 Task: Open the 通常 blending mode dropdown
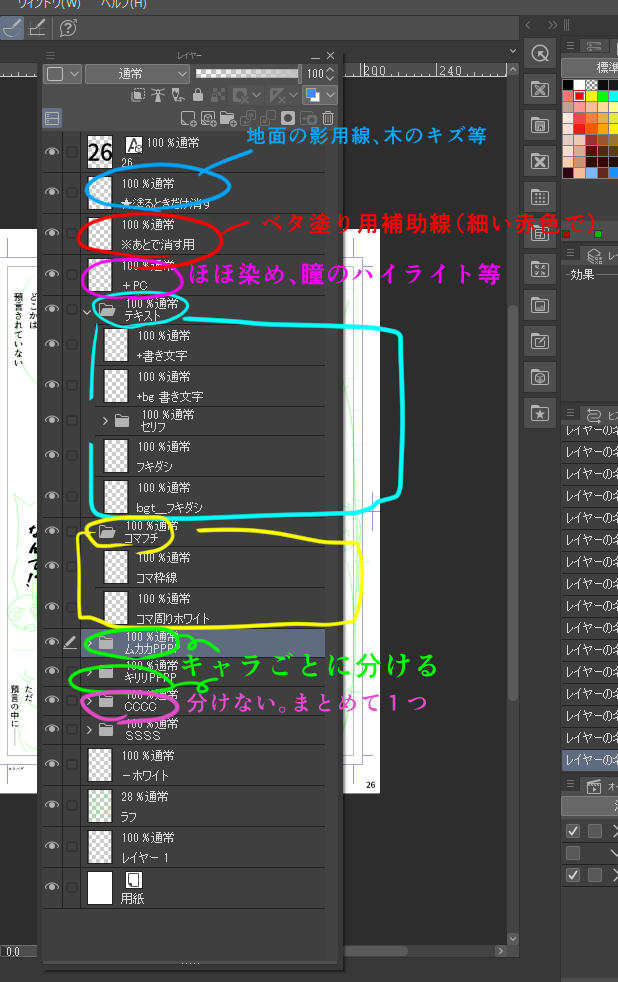137,73
